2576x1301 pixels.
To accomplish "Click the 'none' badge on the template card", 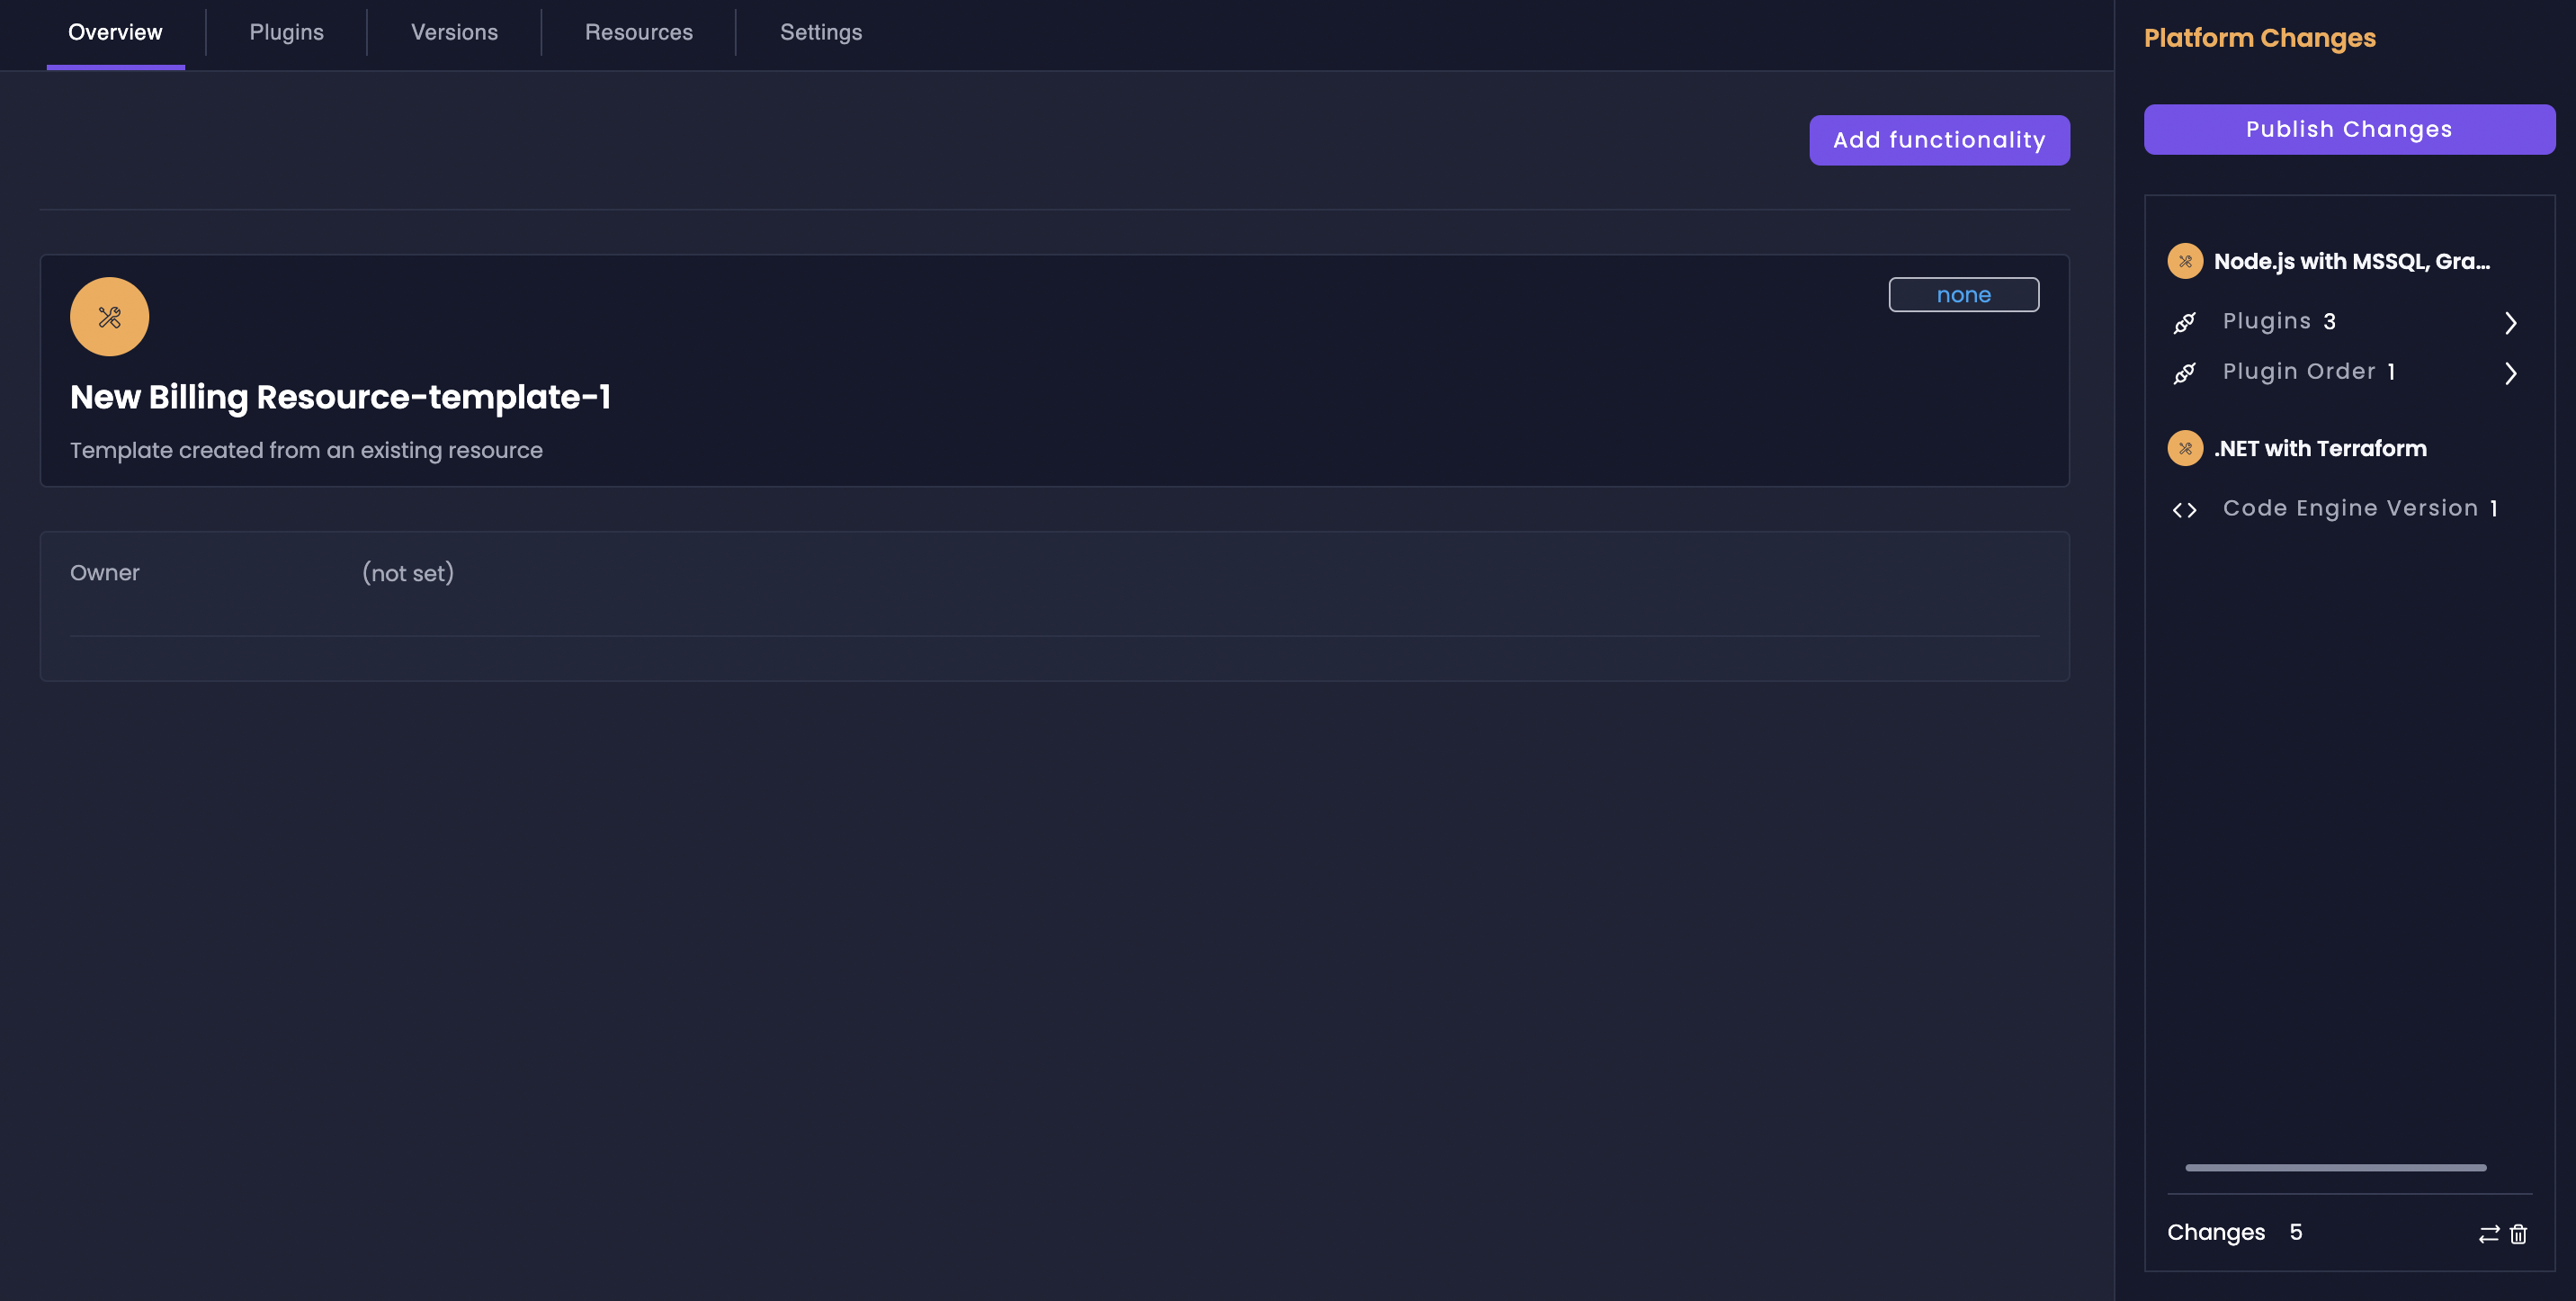I will pos(1962,295).
